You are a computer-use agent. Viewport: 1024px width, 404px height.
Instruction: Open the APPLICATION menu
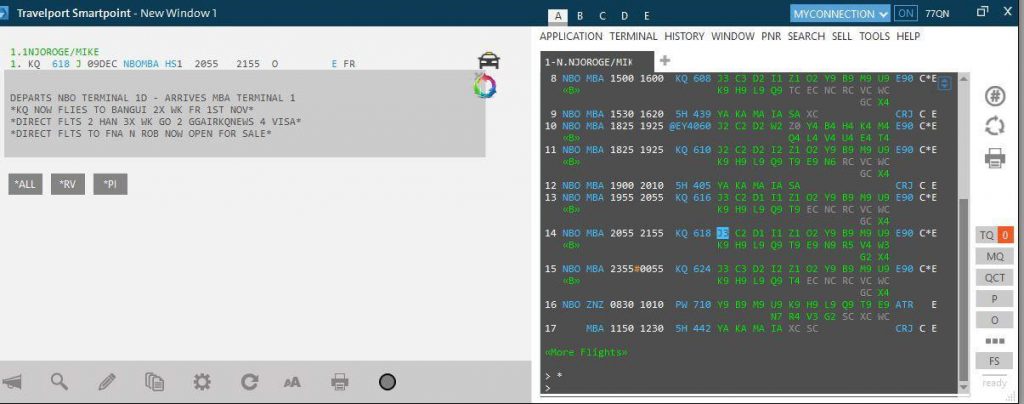click(571, 37)
